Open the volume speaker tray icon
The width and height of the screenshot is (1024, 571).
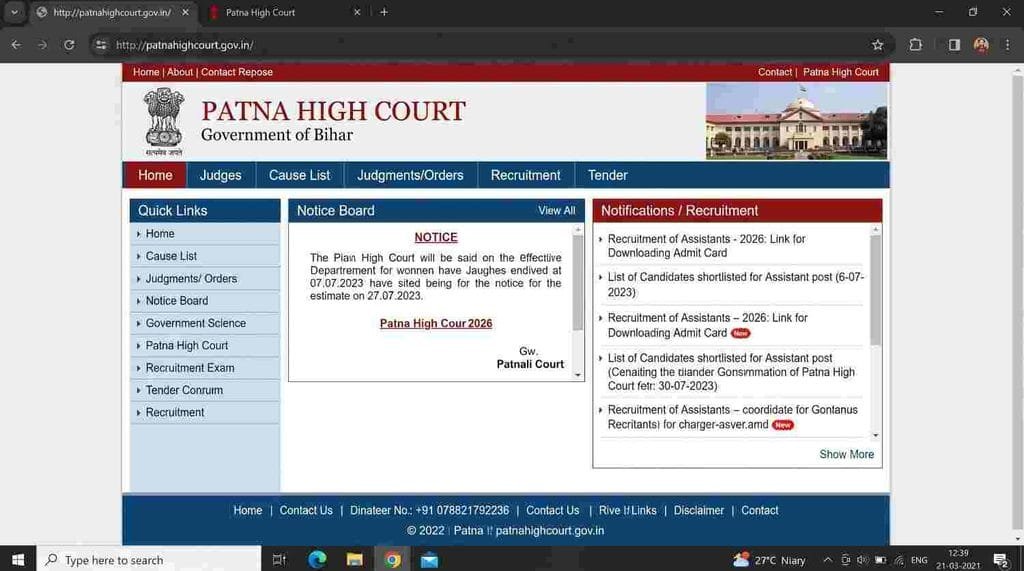pos(863,560)
